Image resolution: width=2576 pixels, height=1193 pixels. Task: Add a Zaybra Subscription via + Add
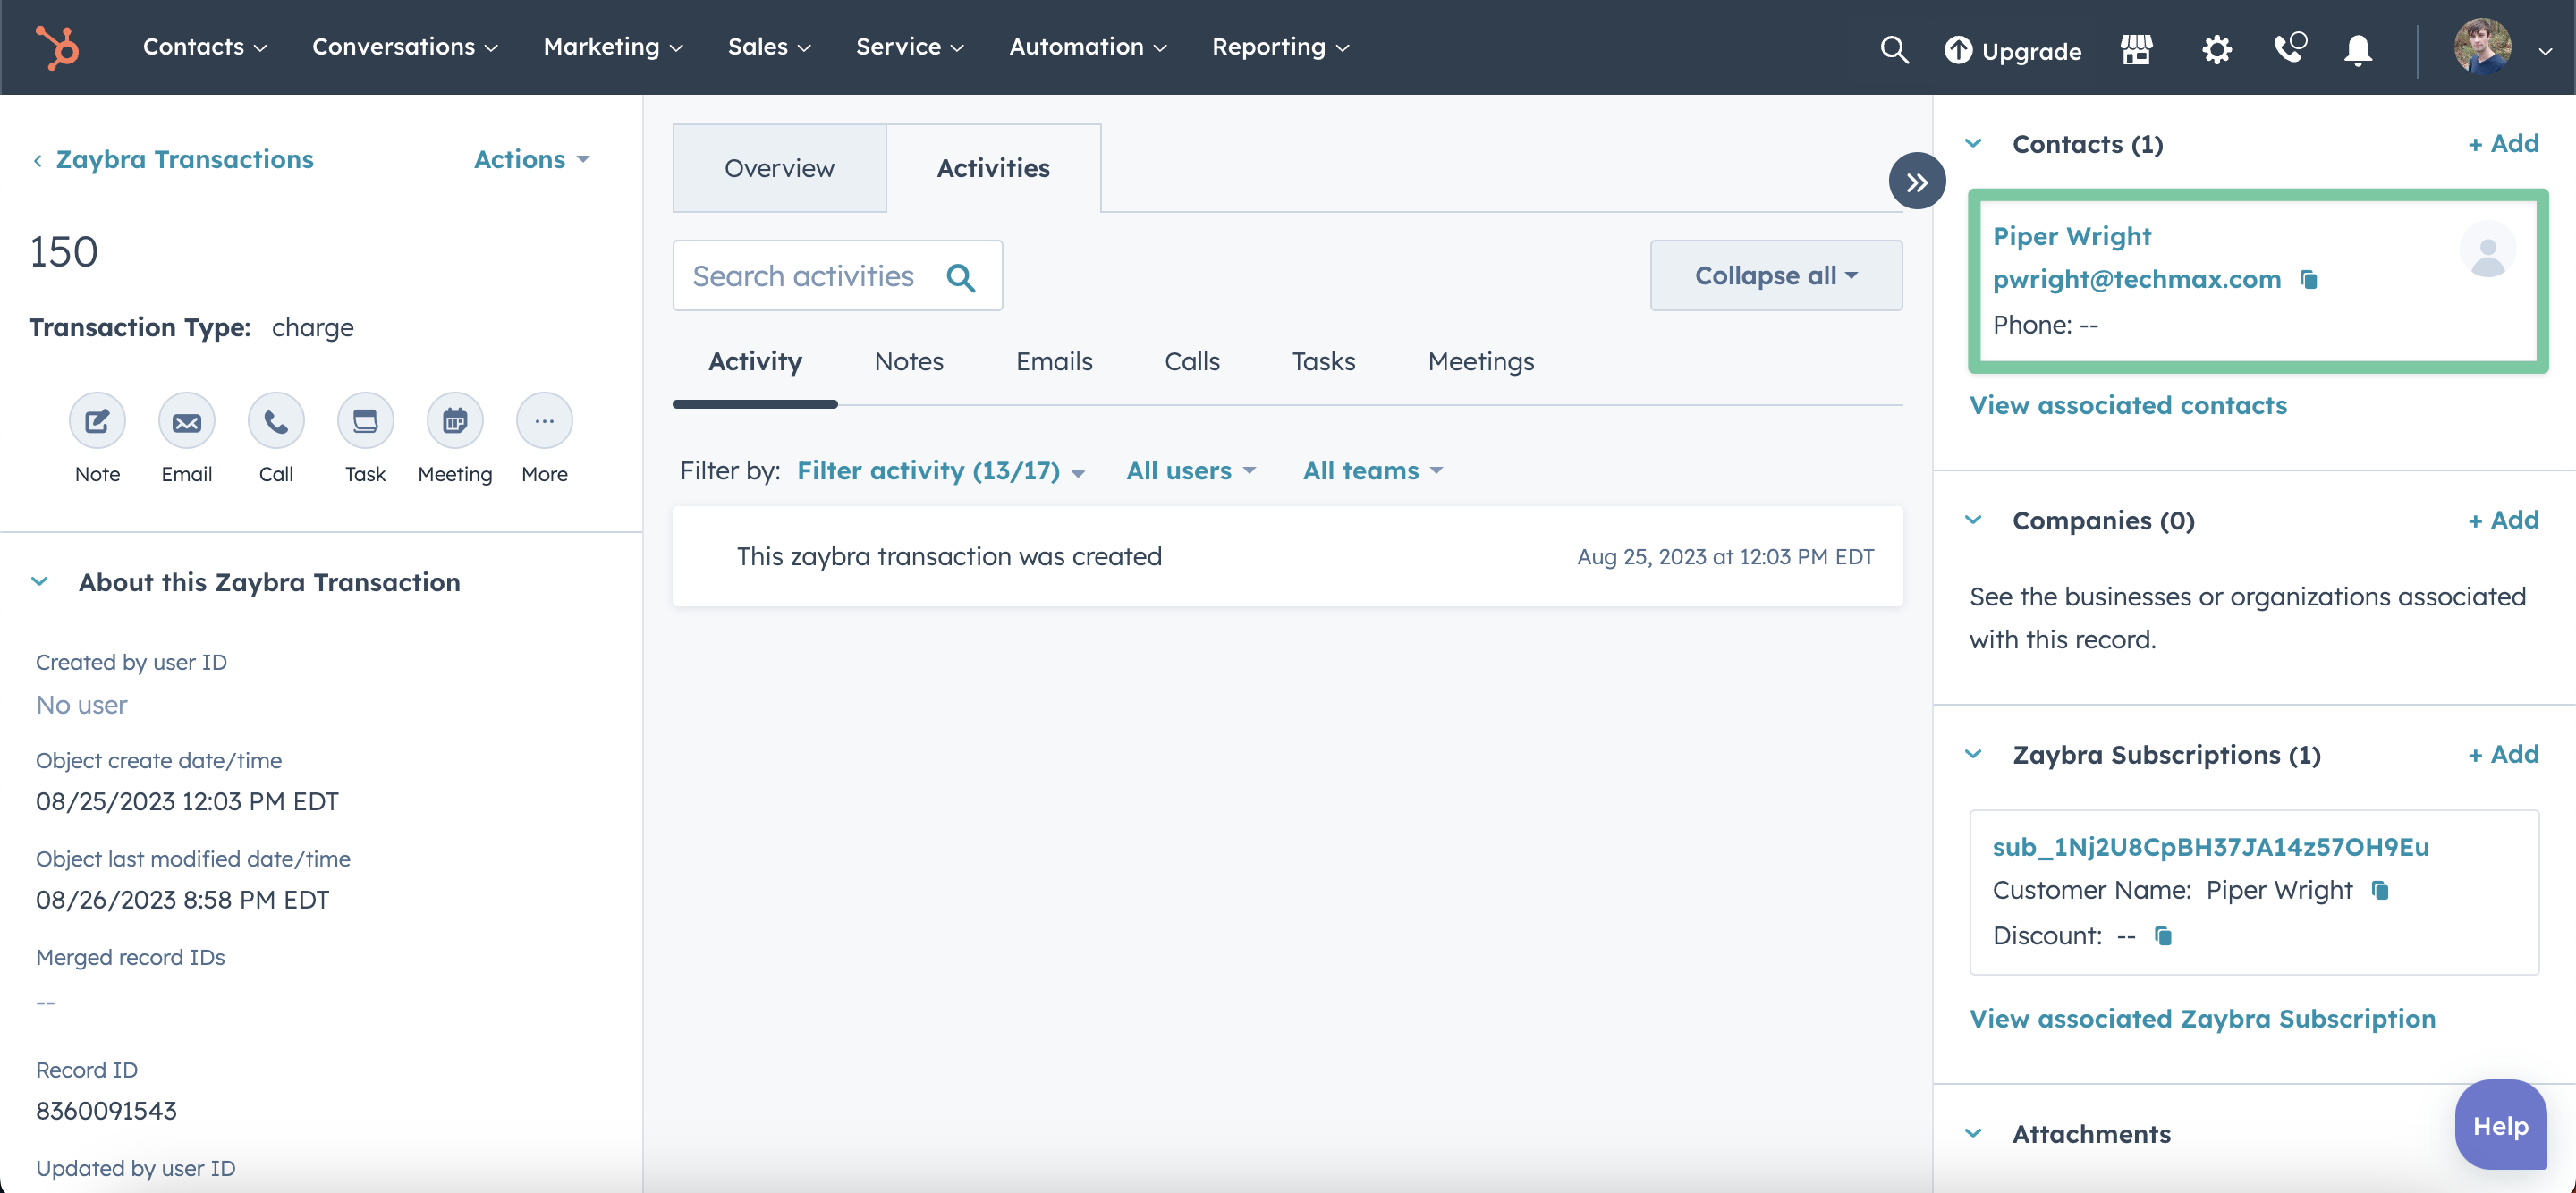click(x=2503, y=754)
